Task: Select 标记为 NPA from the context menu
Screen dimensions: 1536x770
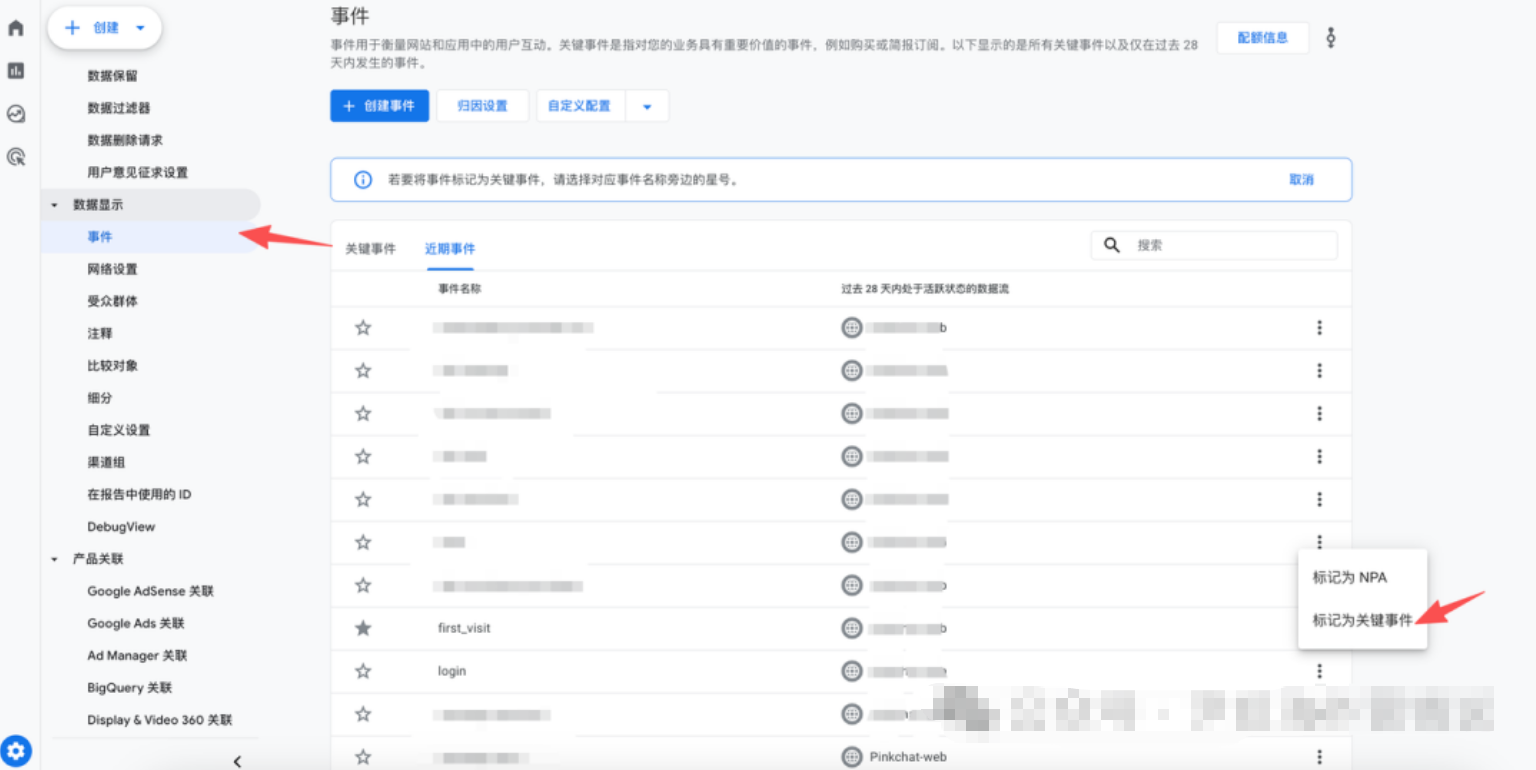Action: pyautogui.click(x=1352, y=577)
